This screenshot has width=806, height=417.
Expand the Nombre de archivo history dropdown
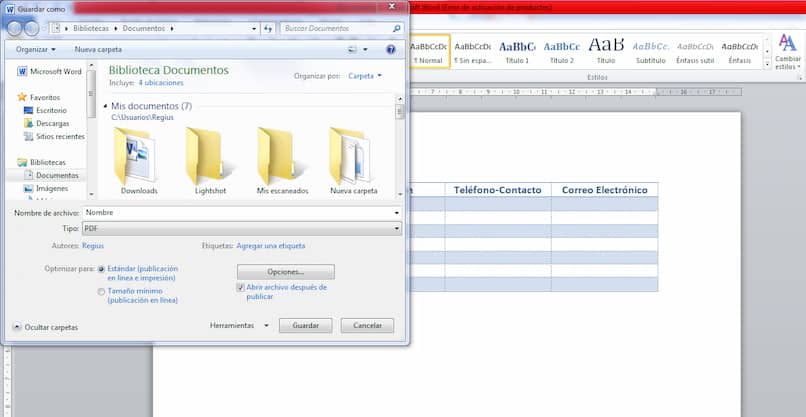[x=396, y=213]
